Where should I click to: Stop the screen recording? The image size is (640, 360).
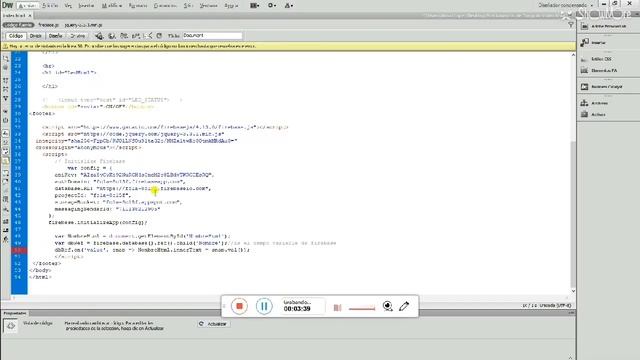(x=239, y=306)
